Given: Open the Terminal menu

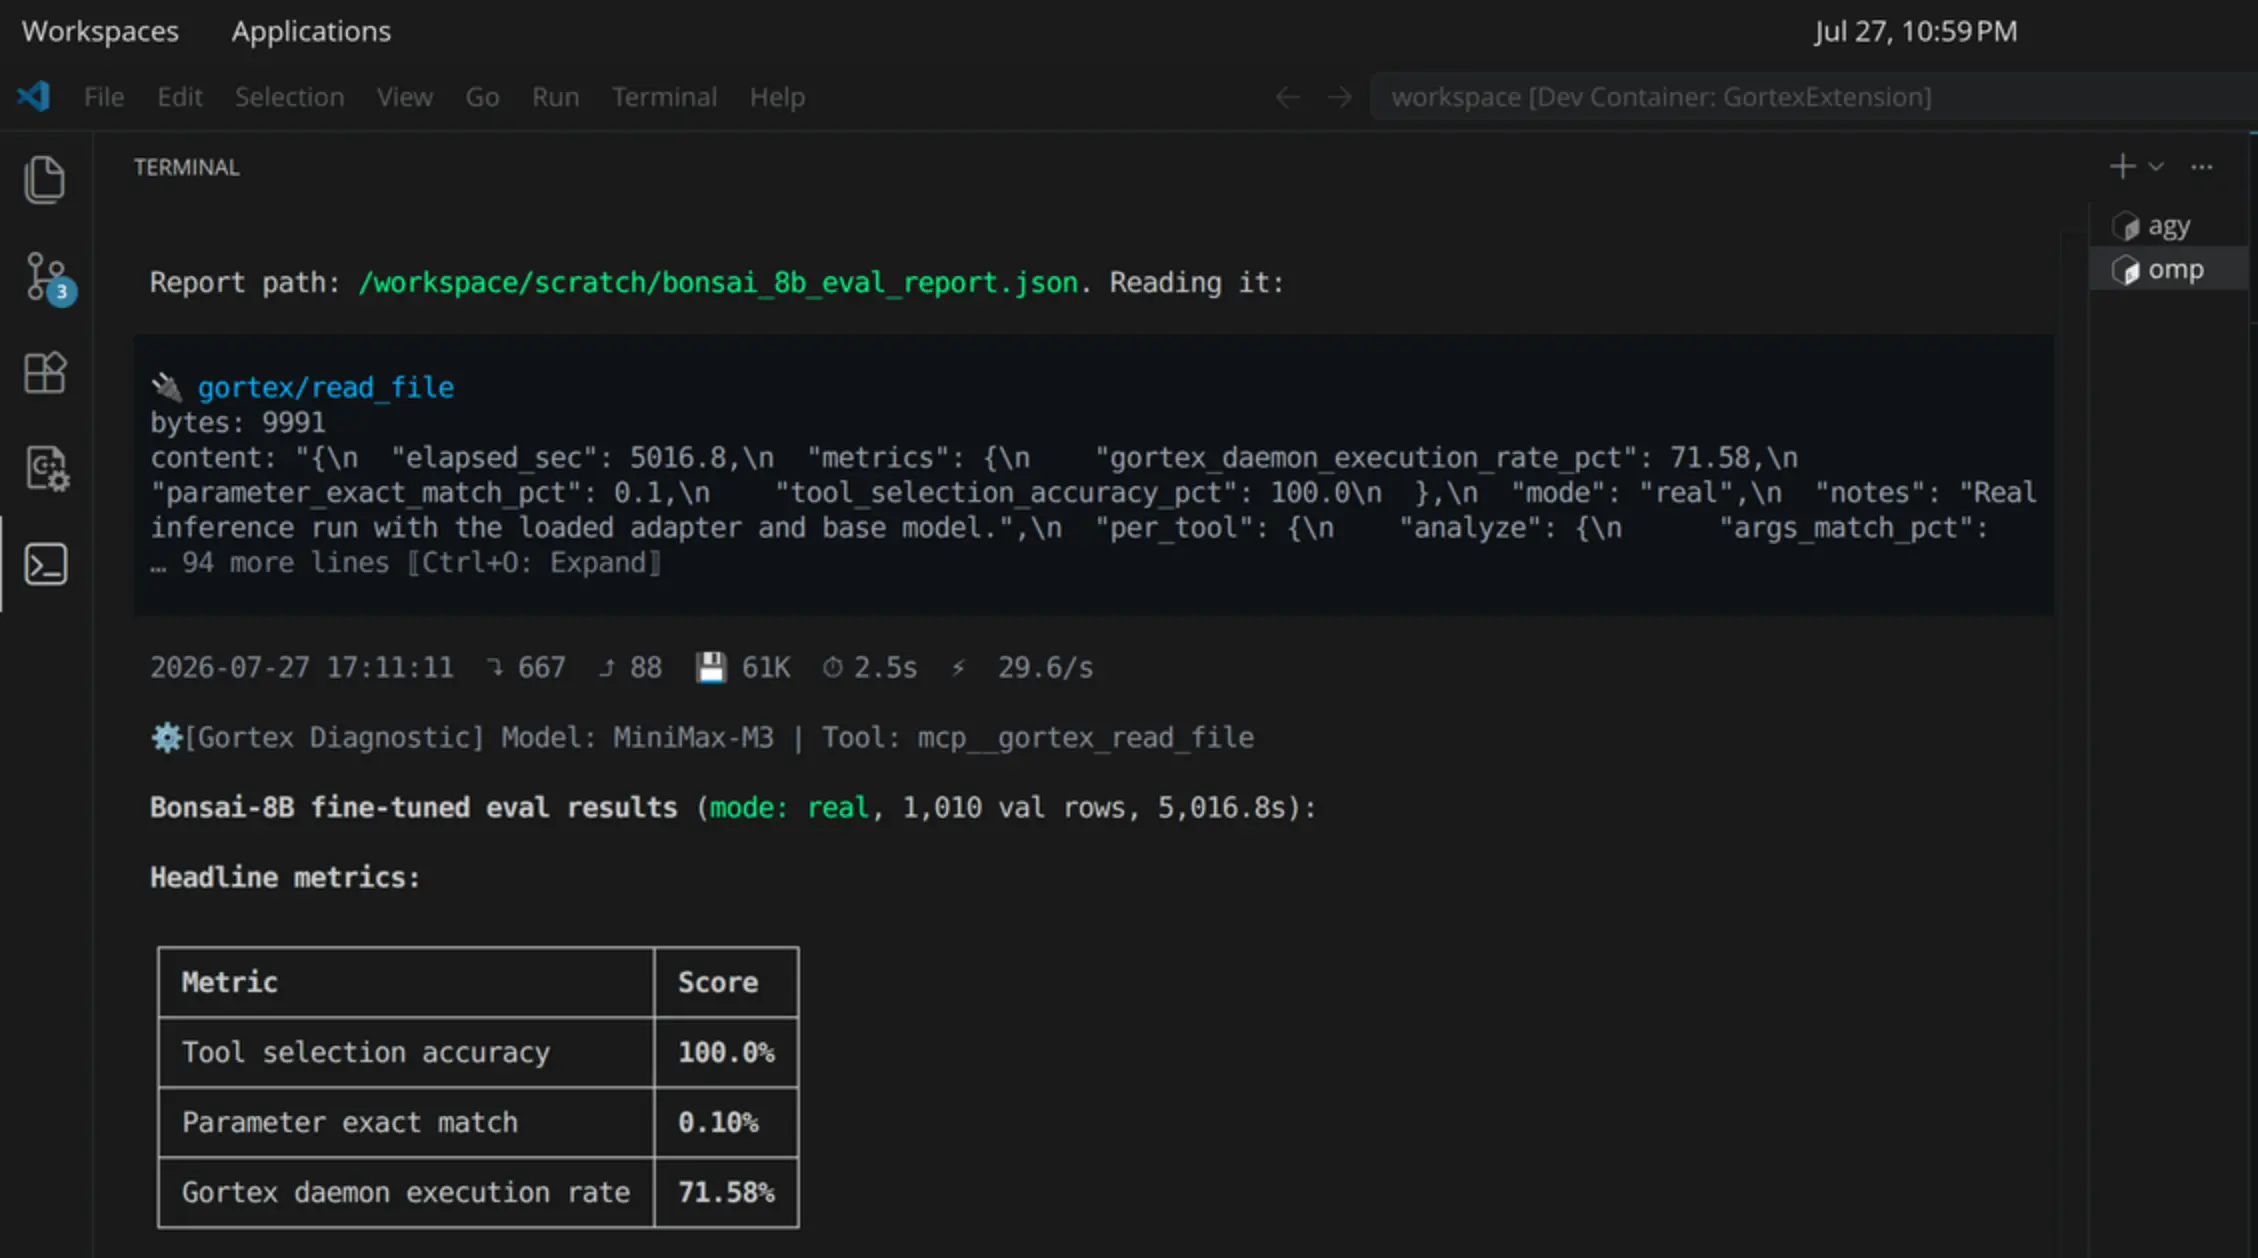Looking at the screenshot, I should pyautogui.click(x=664, y=97).
